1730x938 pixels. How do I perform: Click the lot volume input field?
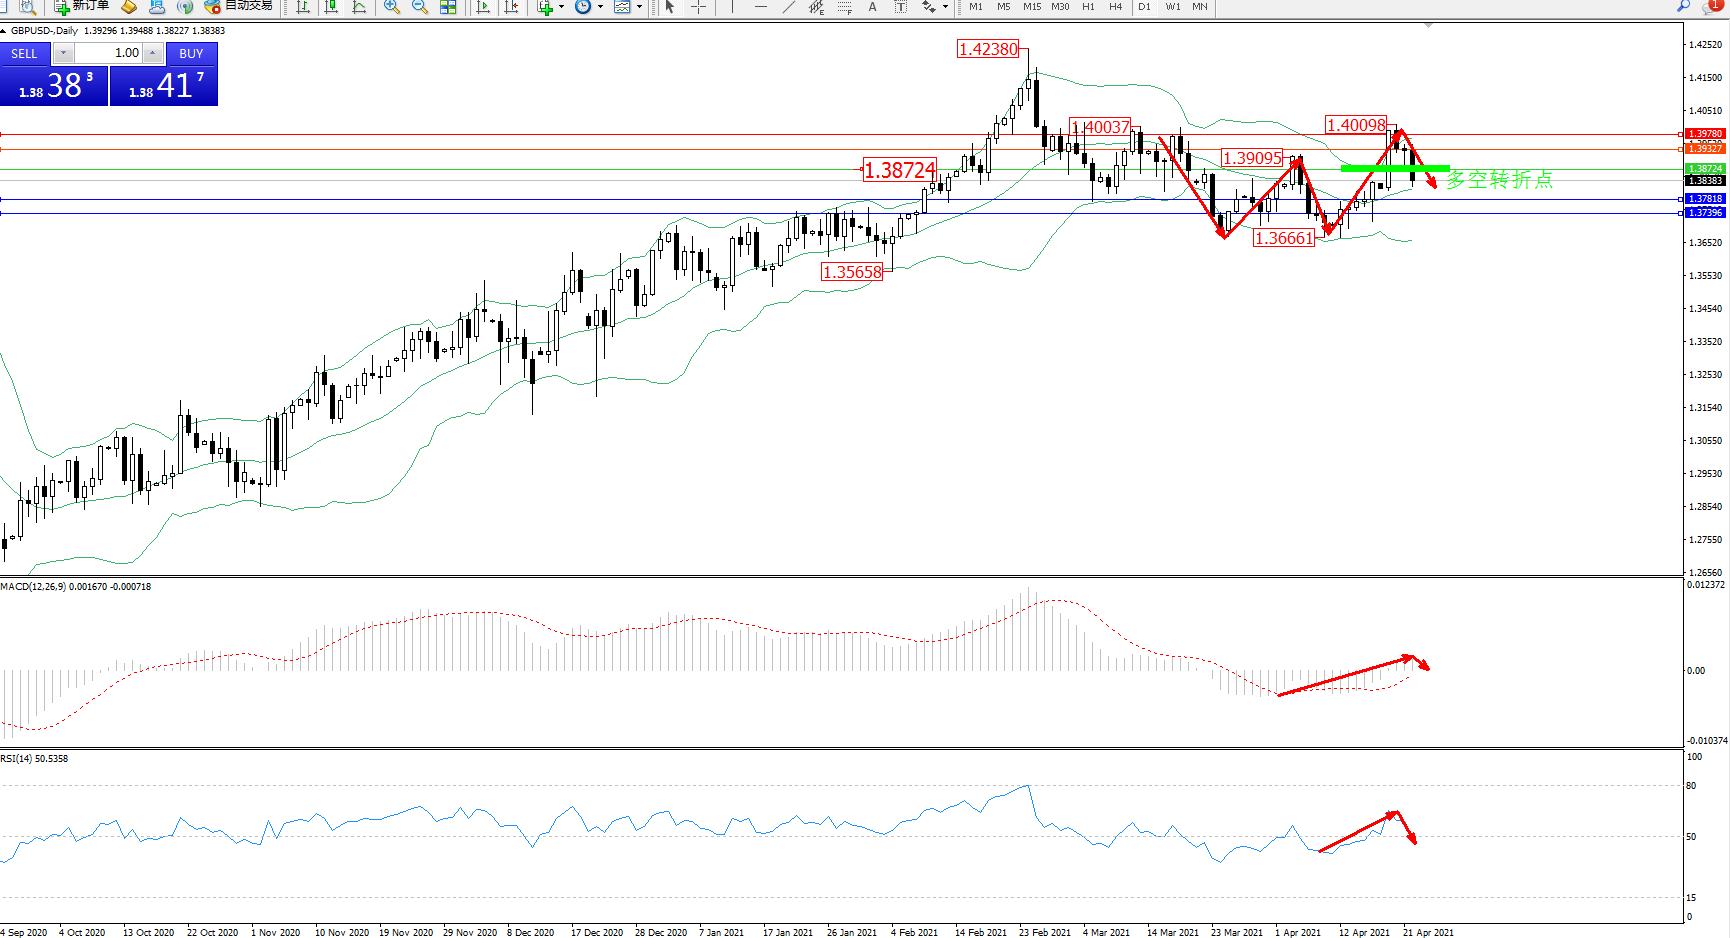[x=108, y=53]
